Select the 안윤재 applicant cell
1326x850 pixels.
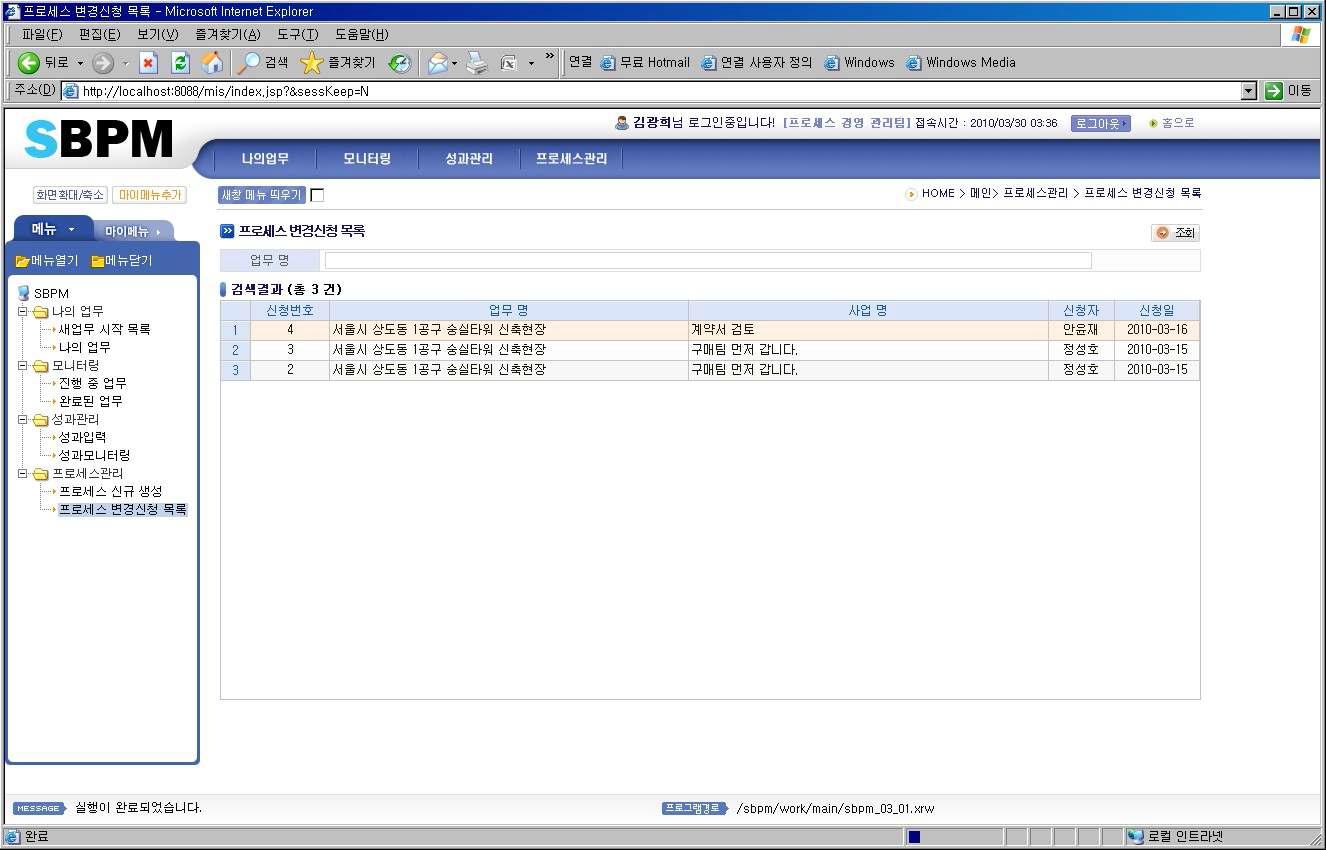(x=1081, y=330)
